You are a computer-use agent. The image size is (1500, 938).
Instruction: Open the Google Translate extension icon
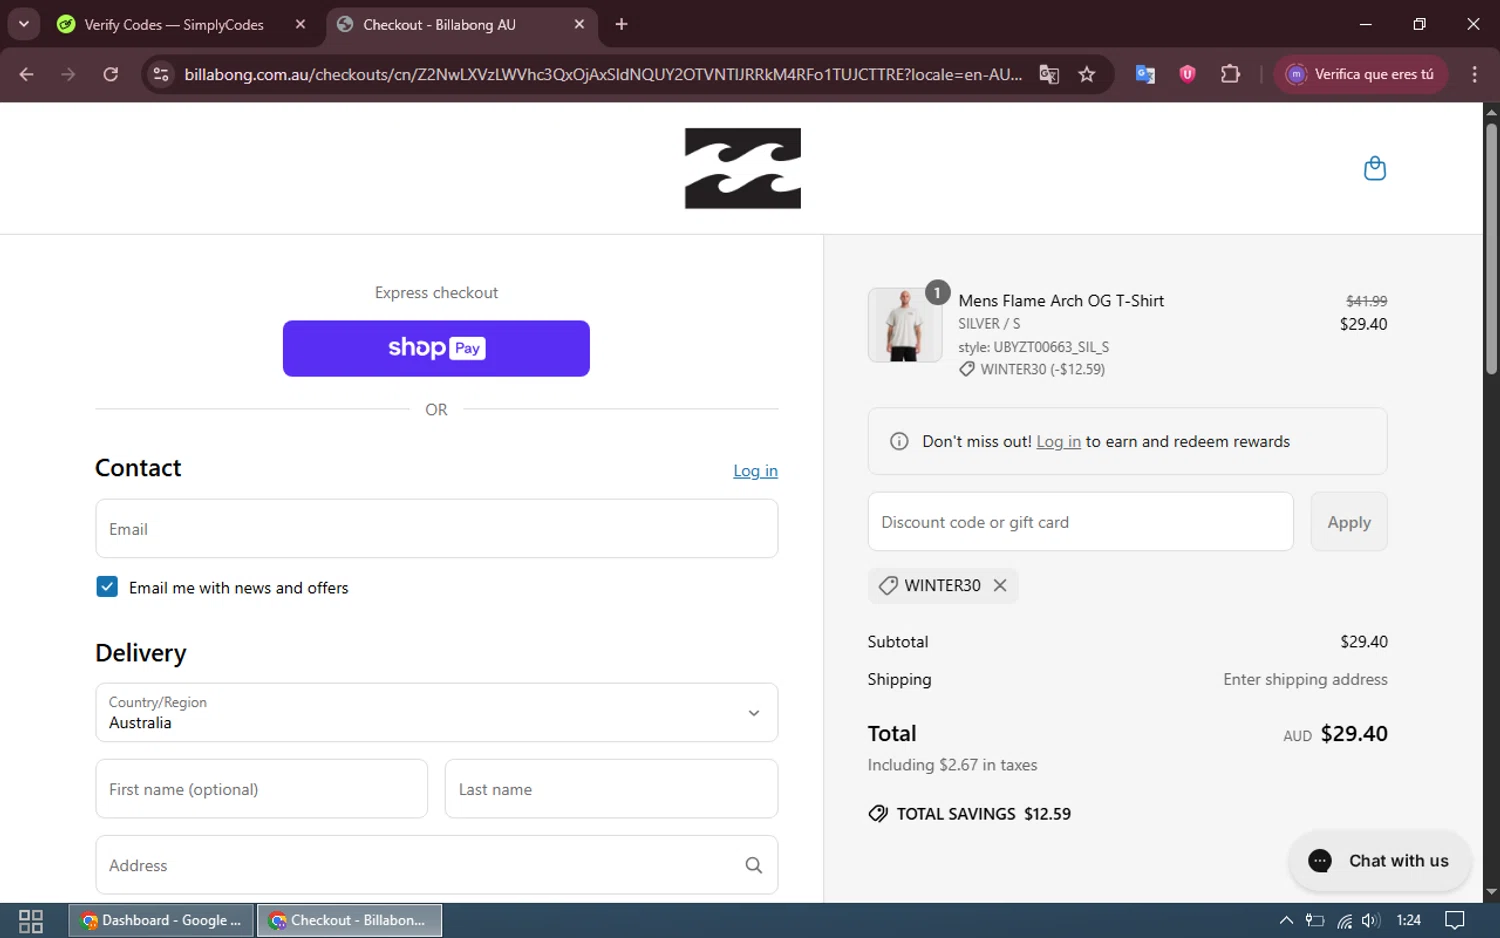pos(1145,74)
